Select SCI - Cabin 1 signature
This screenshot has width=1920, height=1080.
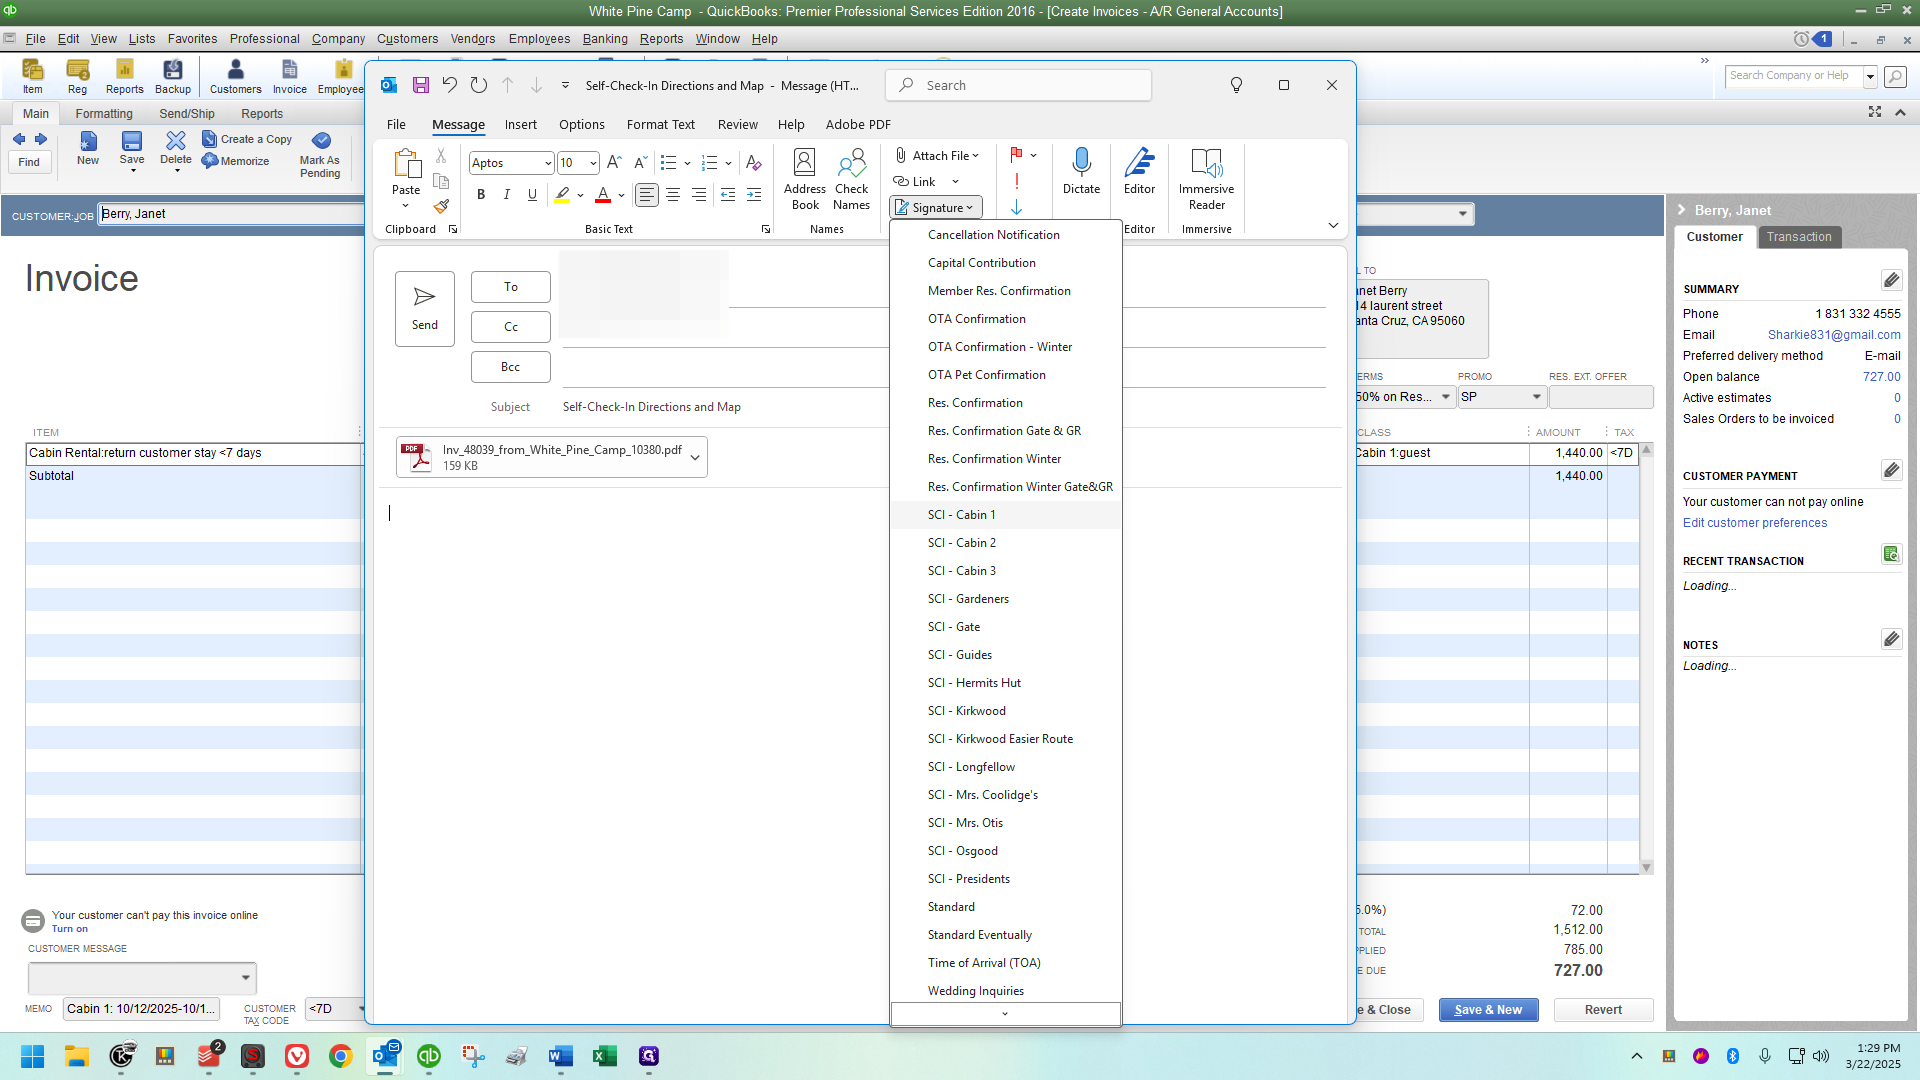pyautogui.click(x=1005, y=515)
